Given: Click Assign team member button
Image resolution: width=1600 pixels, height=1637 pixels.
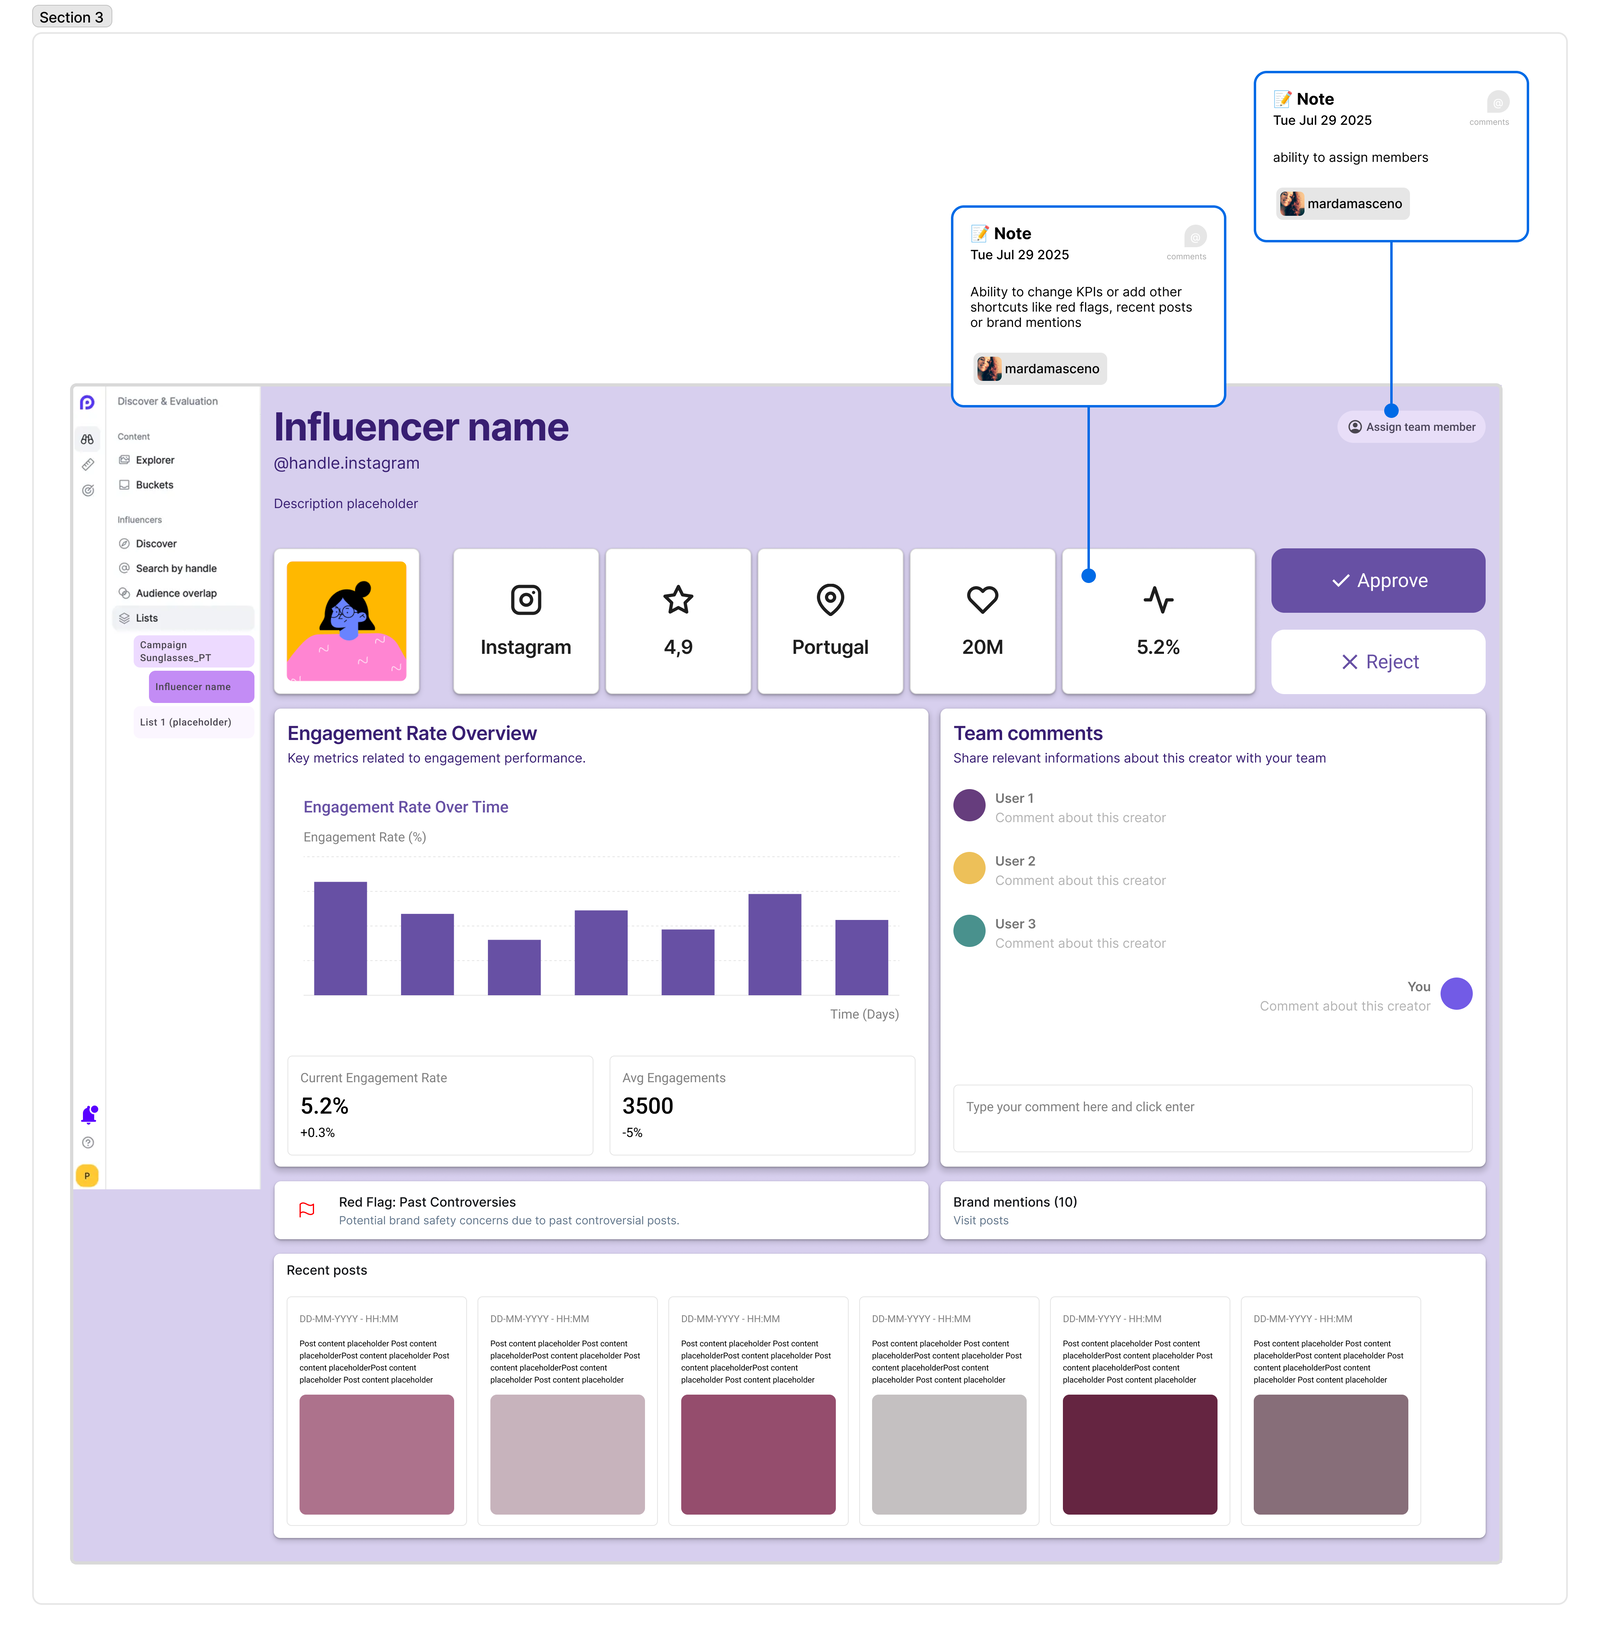Looking at the screenshot, I should (1411, 427).
